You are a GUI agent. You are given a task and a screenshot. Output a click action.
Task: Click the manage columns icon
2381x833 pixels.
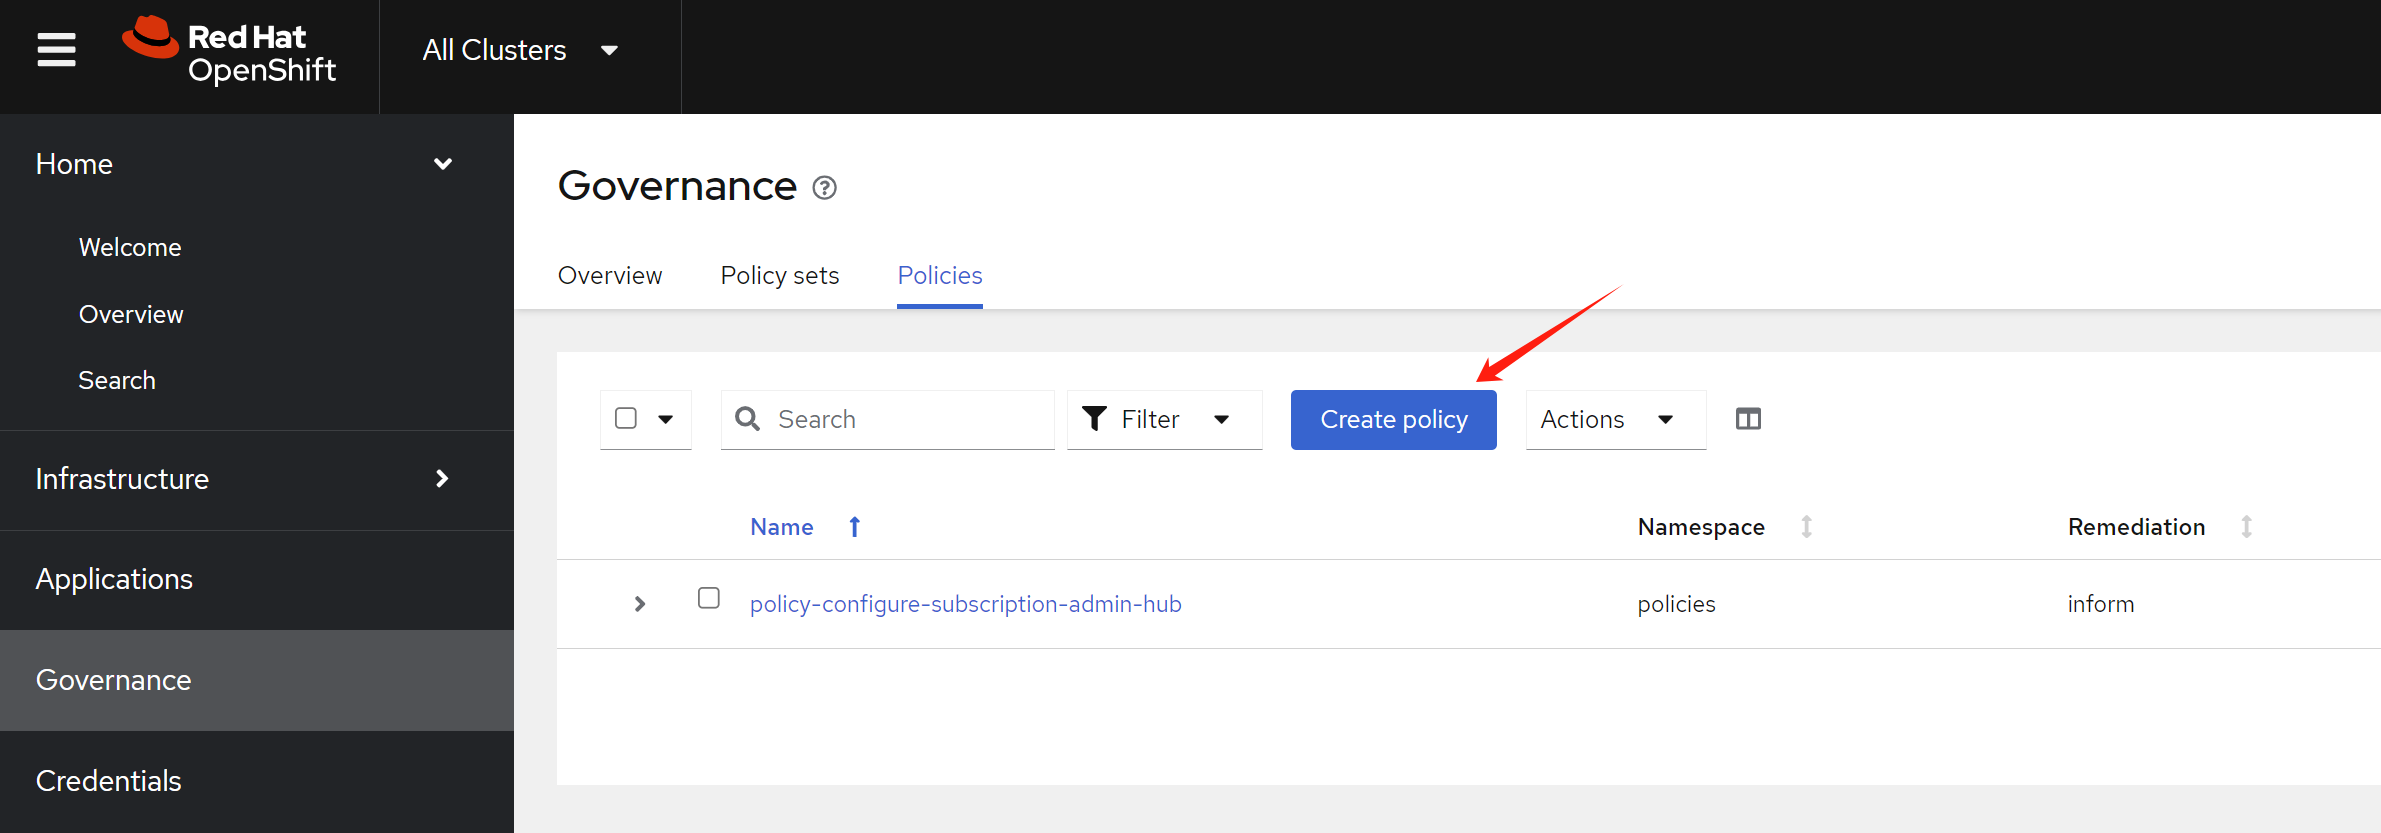[1748, 419]
